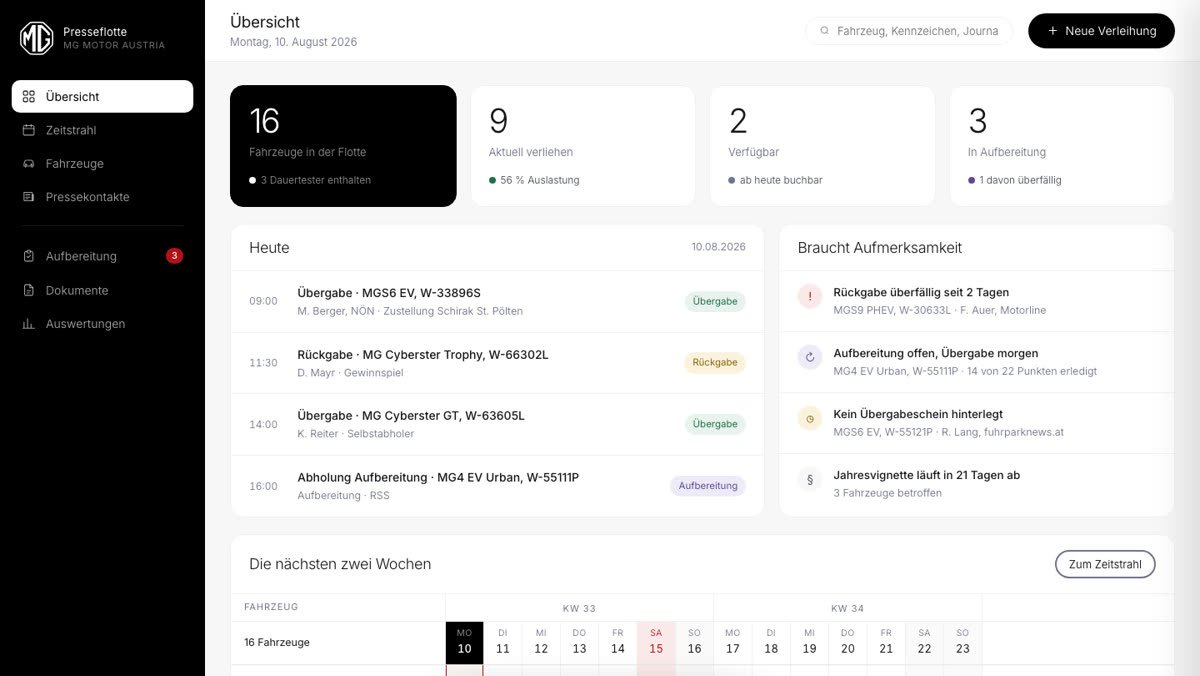The height and width of the screenshot is (676, 1200).
Task: Click the red exclamation alert icon
Action: [810, 296]
